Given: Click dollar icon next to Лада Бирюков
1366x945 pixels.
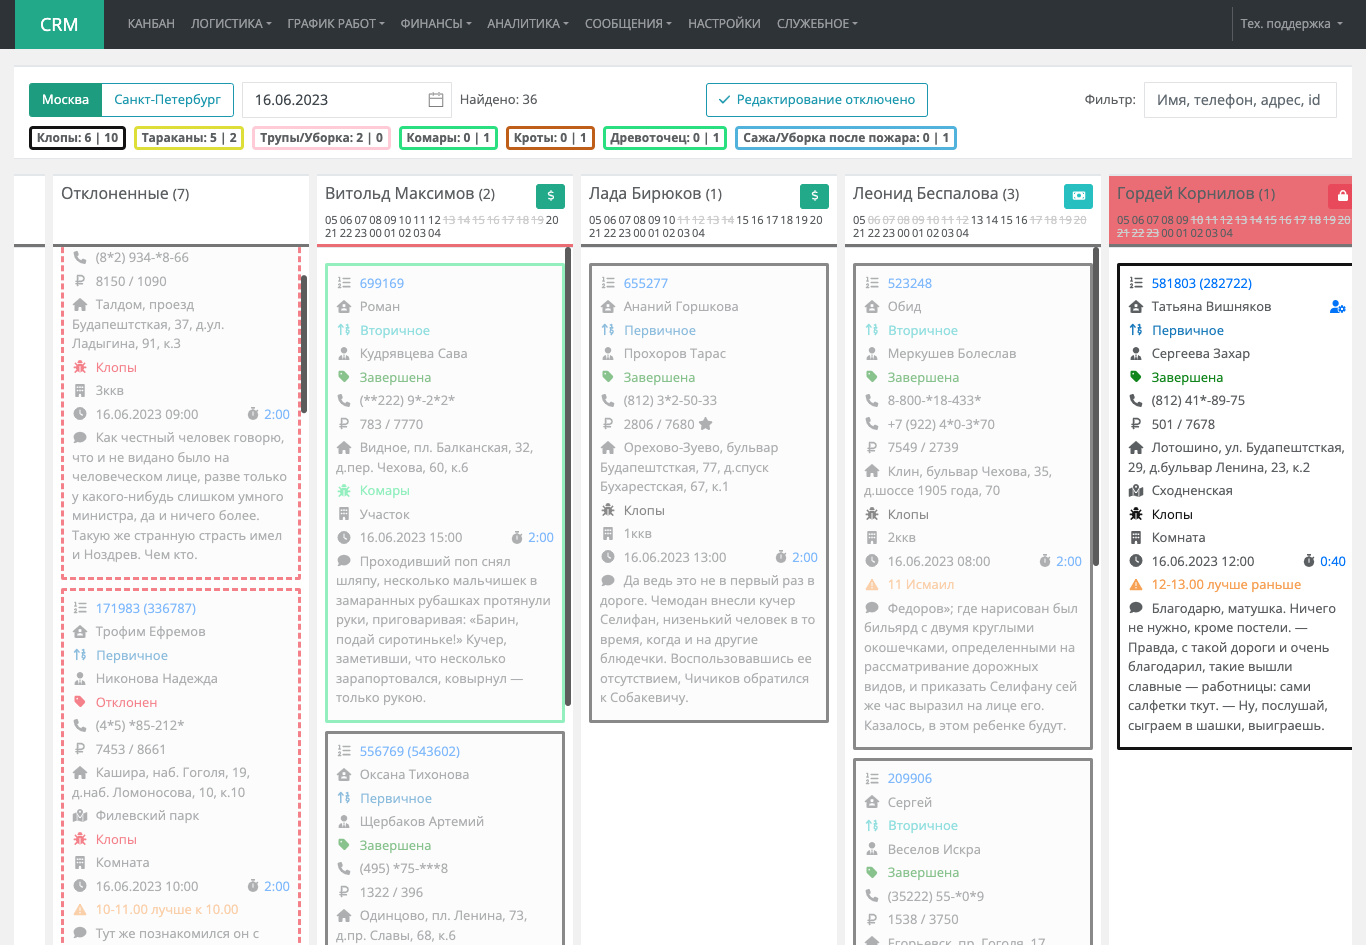Looking at the screenshot, I should pyautogui.click(x=814, y=196).
